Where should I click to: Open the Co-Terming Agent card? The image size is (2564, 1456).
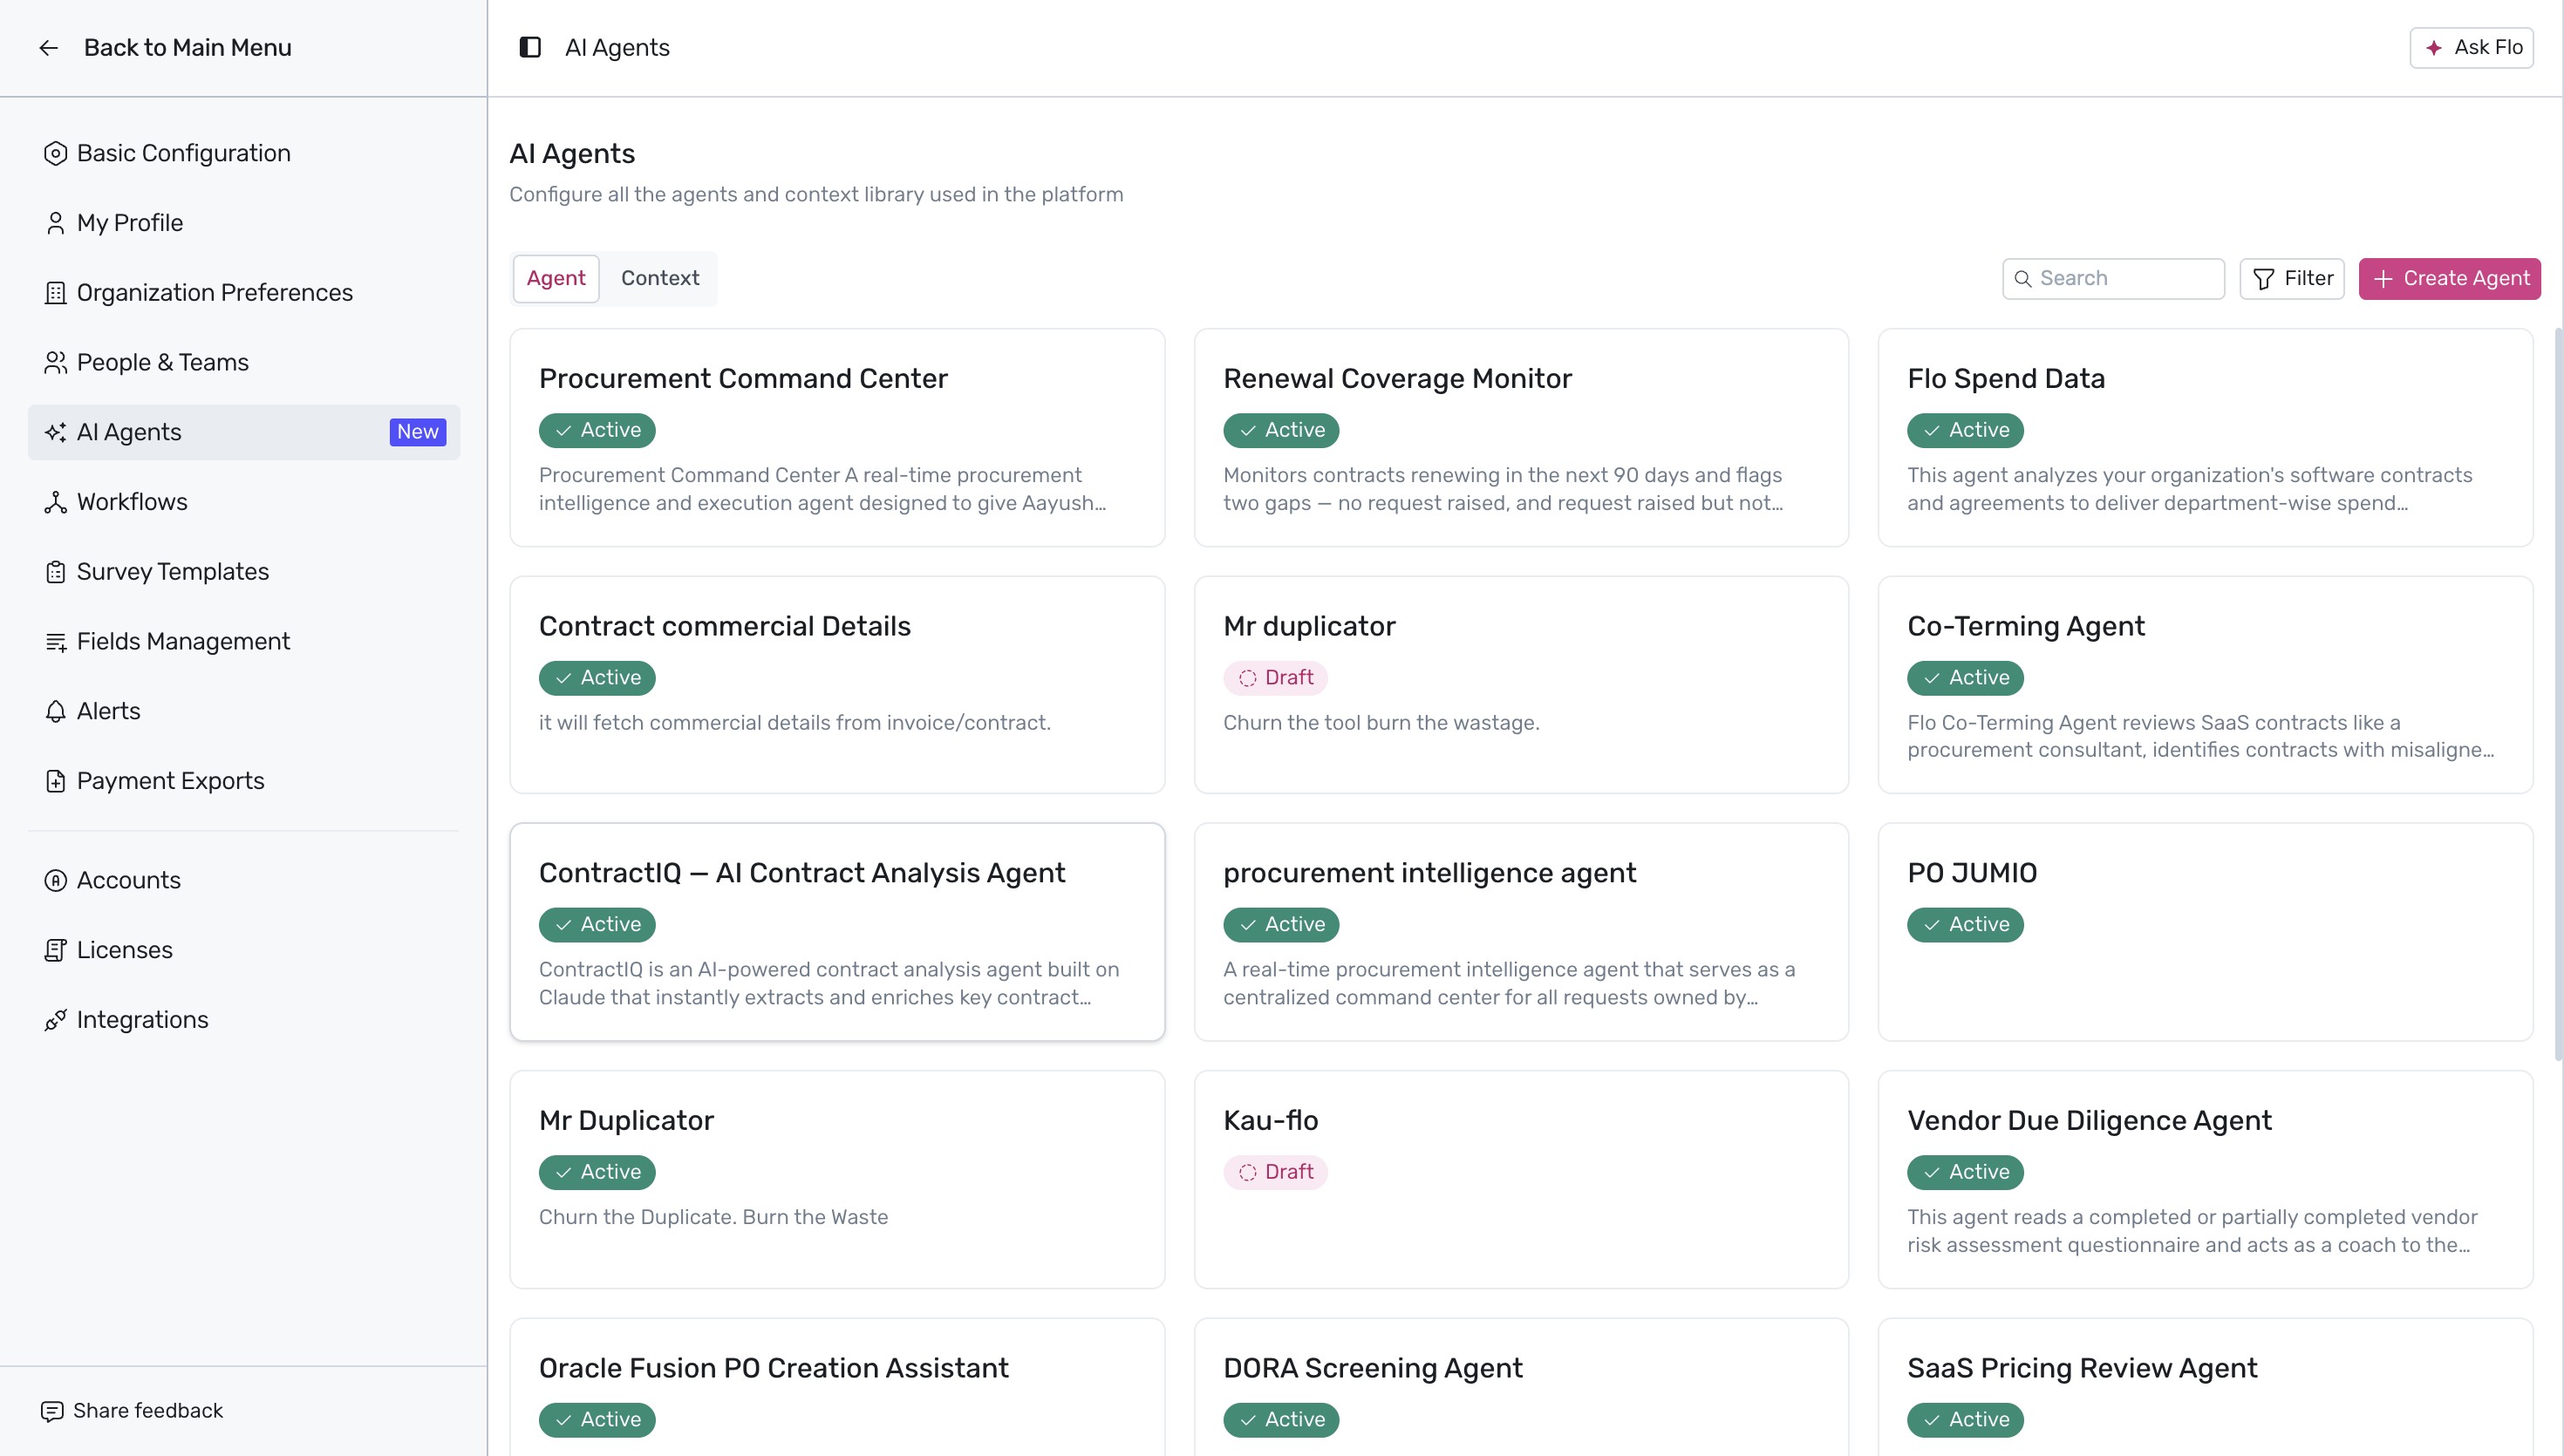coord(2205,685)
